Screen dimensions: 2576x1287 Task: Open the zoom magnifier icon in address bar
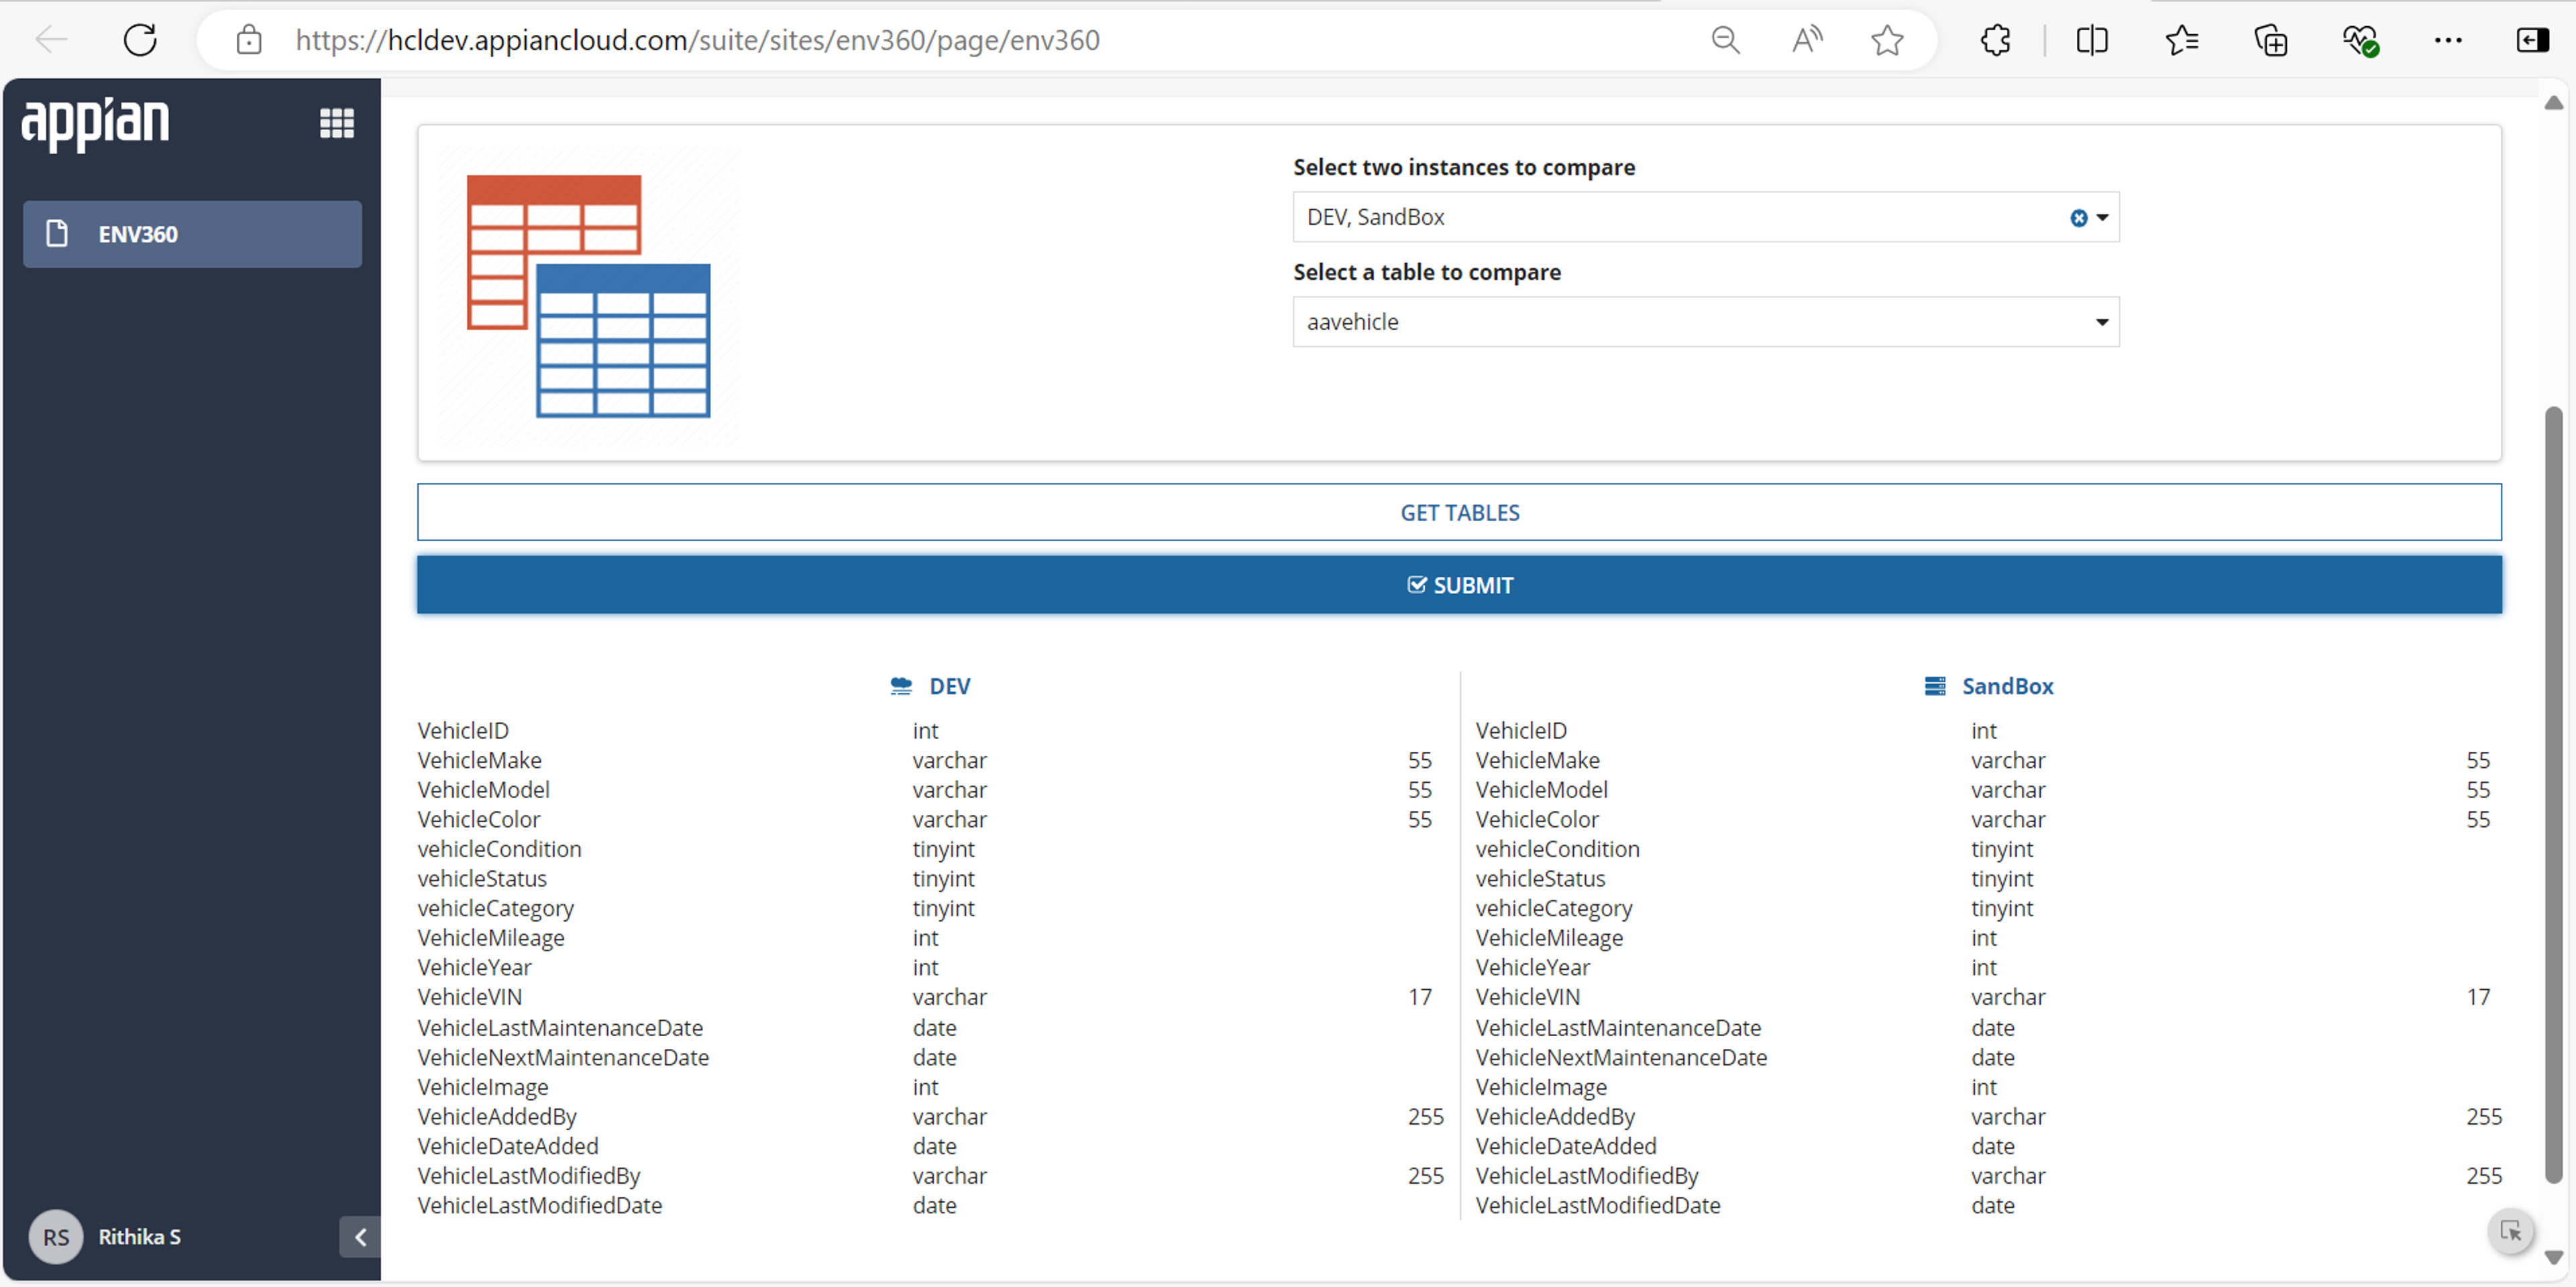coord(1725,40)
